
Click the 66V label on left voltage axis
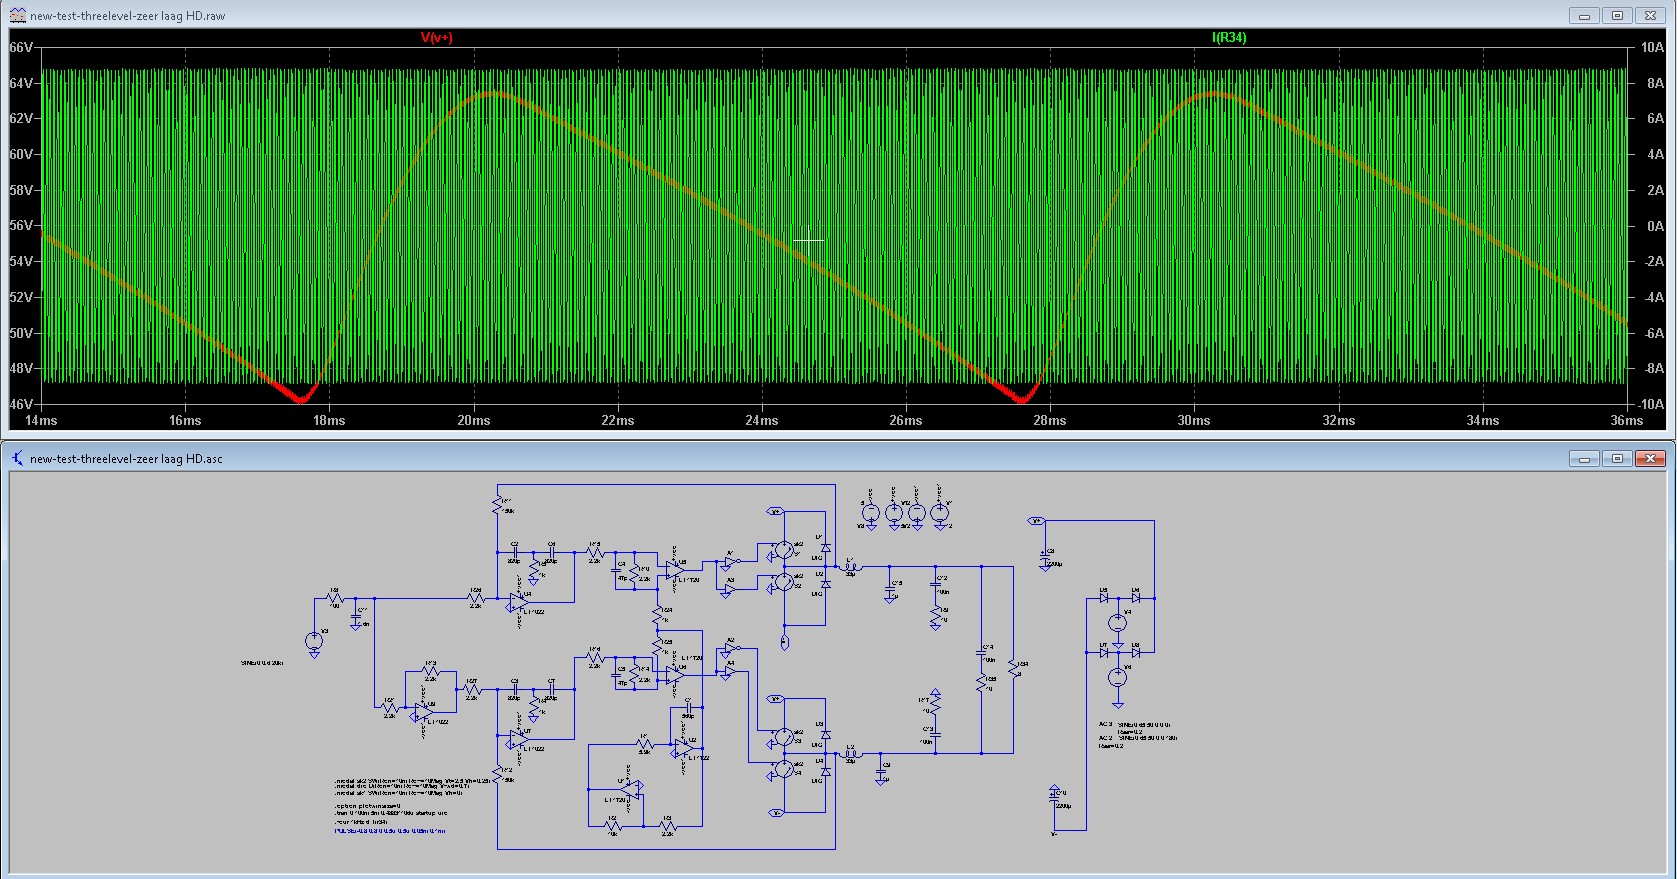[21, 47]
